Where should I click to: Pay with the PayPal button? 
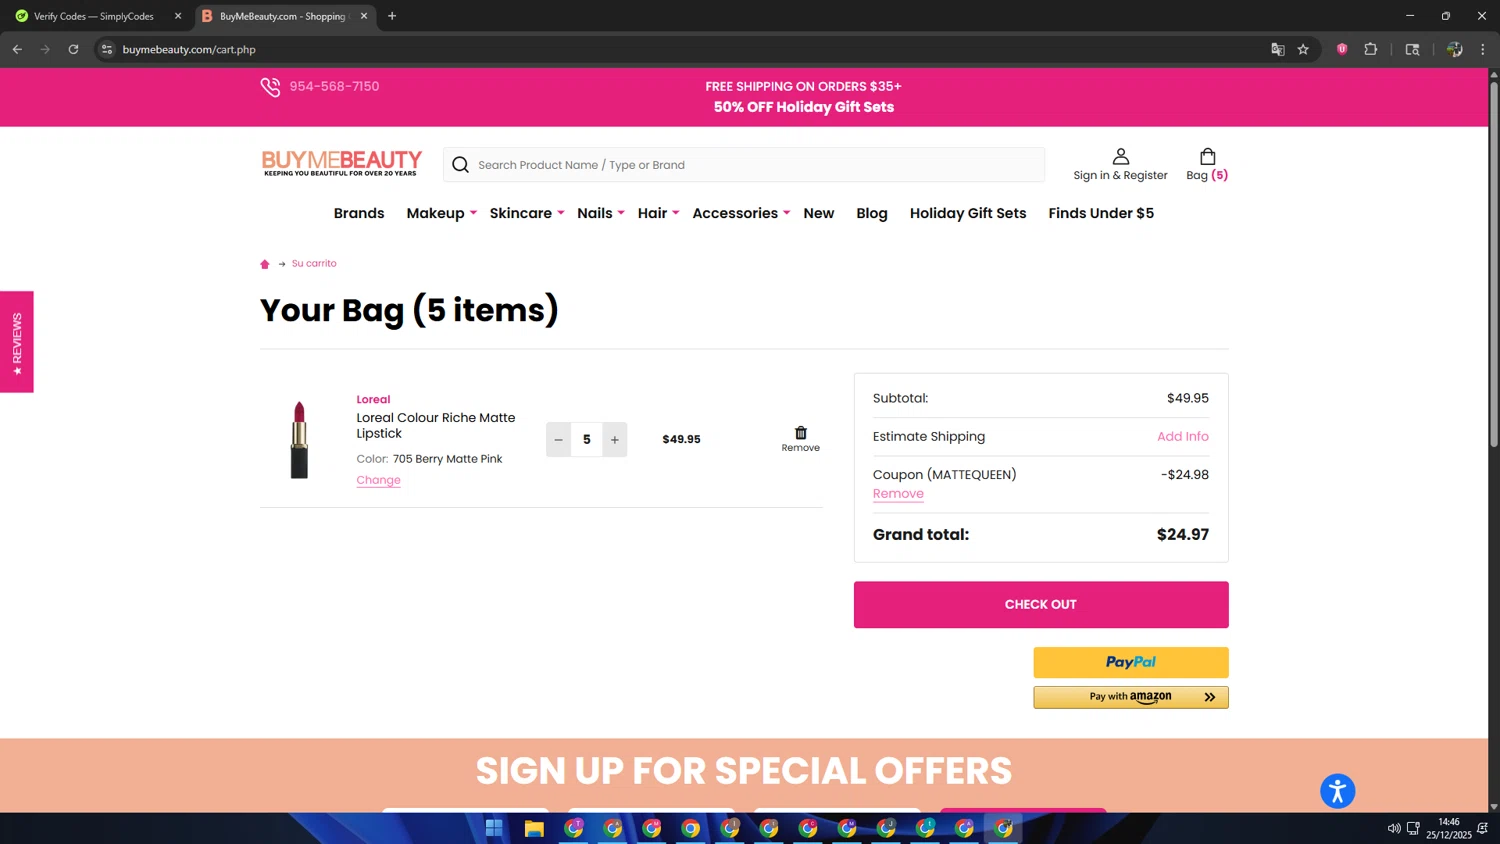(1131, 662)
